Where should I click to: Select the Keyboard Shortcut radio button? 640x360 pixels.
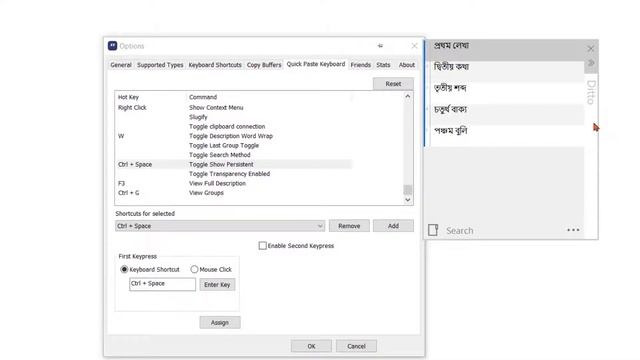click(x=124, y=269)
